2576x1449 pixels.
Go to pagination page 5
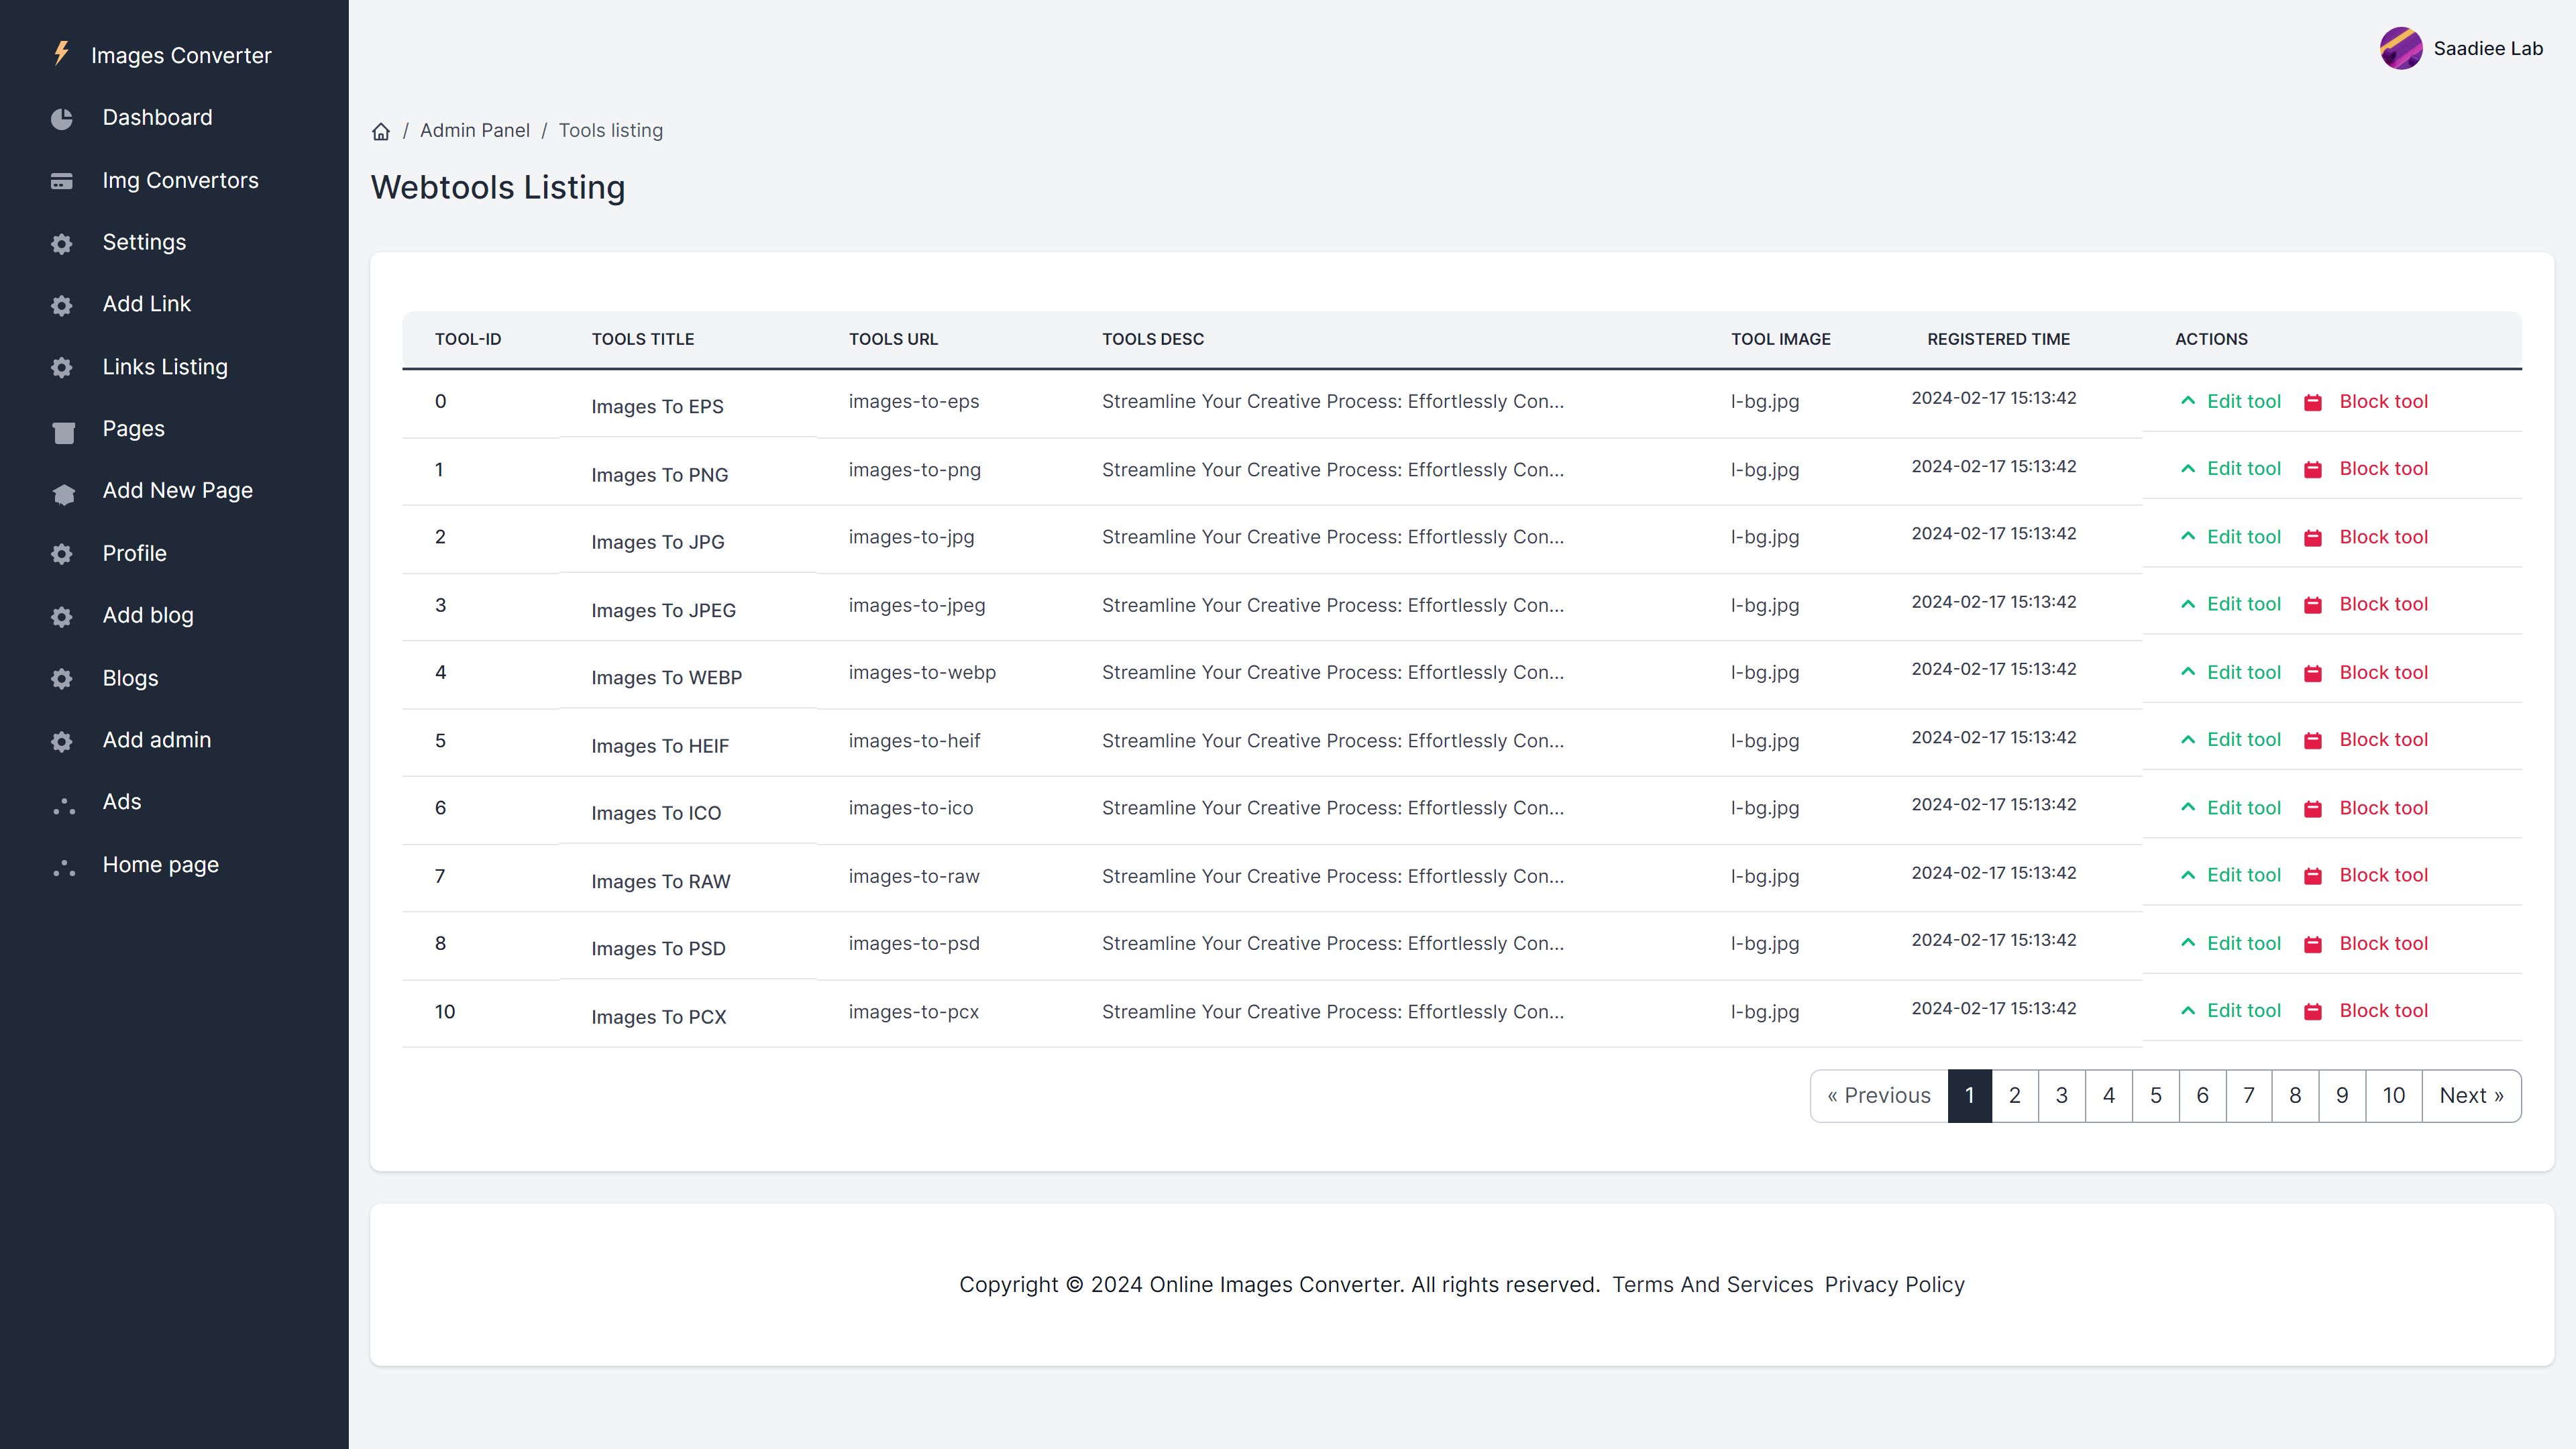coord(2155,1095)
